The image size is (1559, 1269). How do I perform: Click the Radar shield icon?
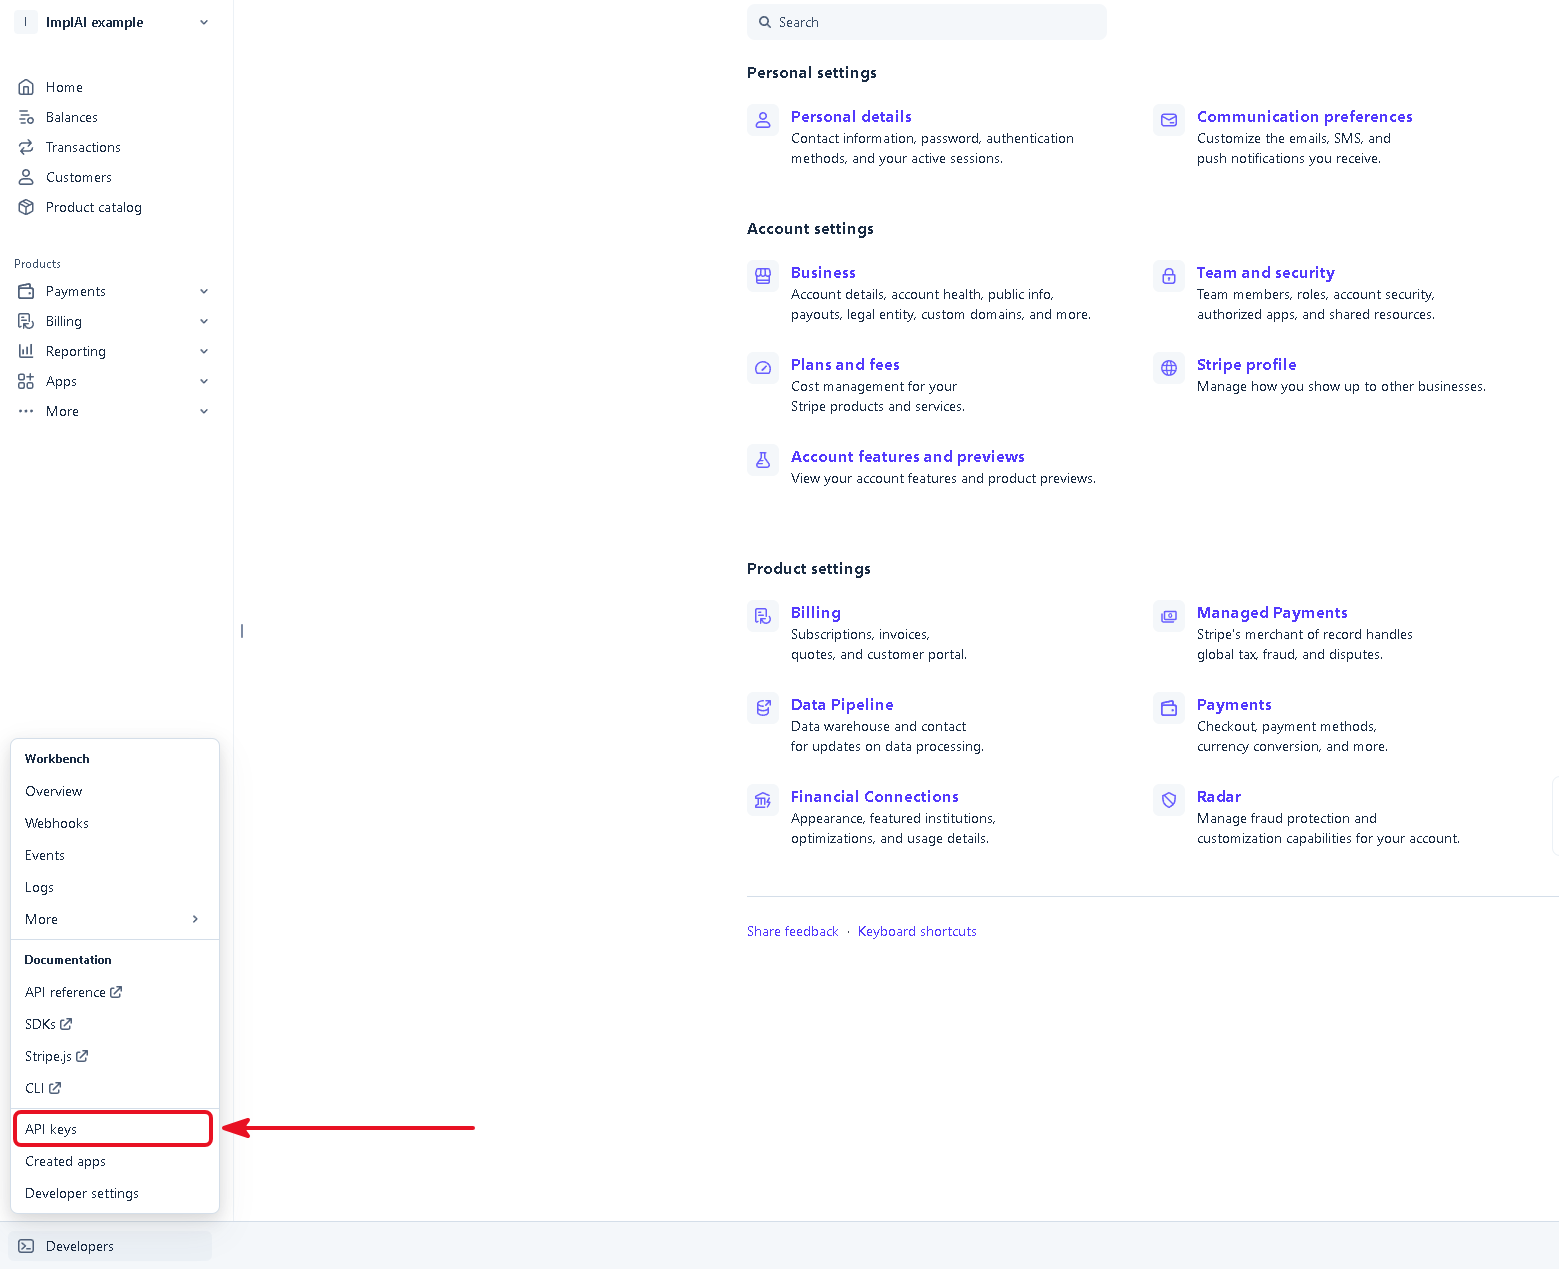[x=1169, y=800]
